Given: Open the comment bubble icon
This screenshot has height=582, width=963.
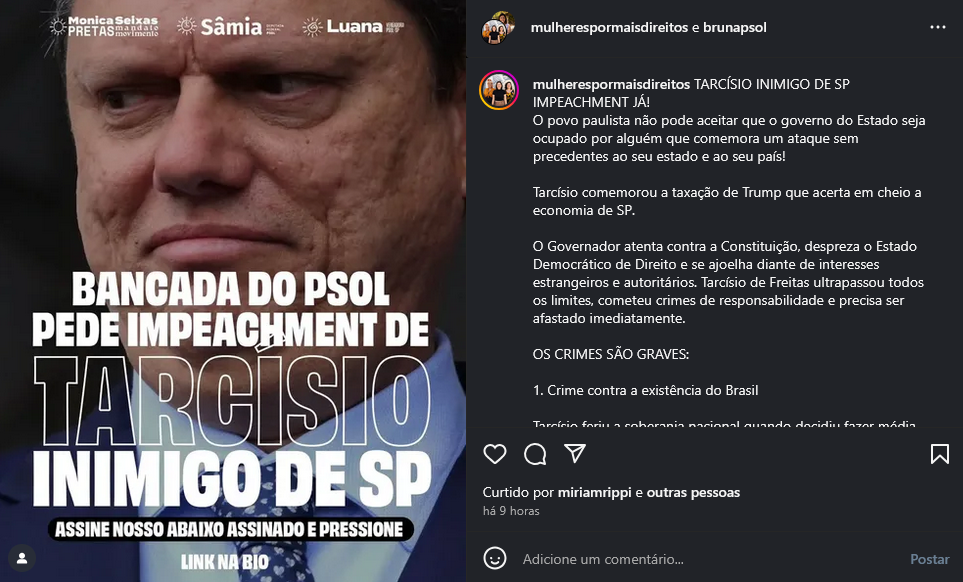Looking at the screenshot, I should click(535, 454).
